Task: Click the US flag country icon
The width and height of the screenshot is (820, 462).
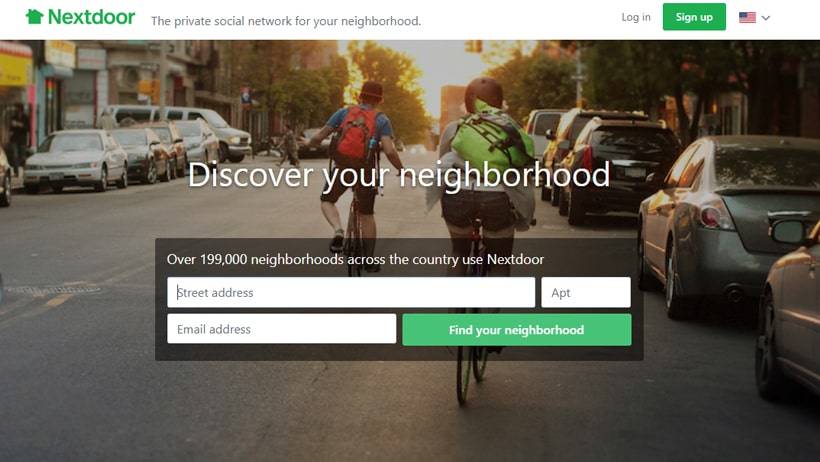Action: [747, 17]
